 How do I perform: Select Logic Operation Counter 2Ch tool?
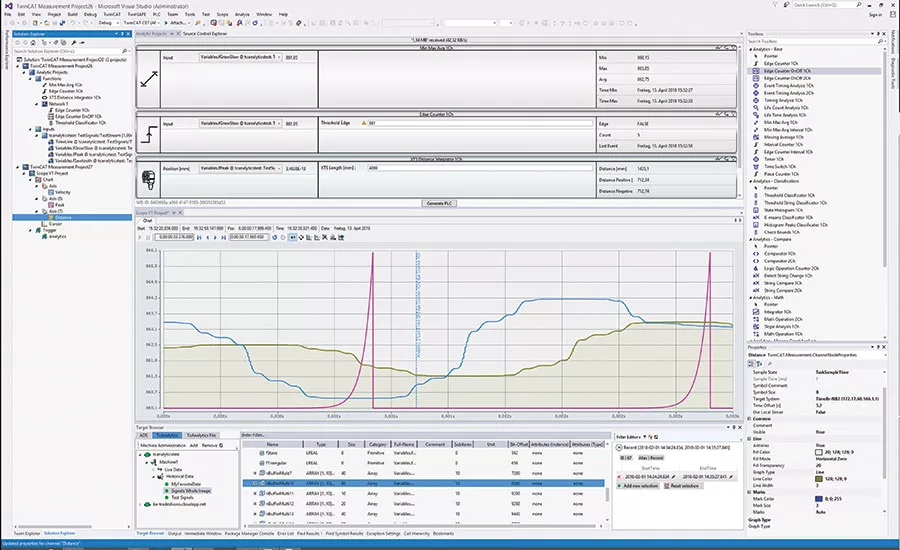(791, 268)
